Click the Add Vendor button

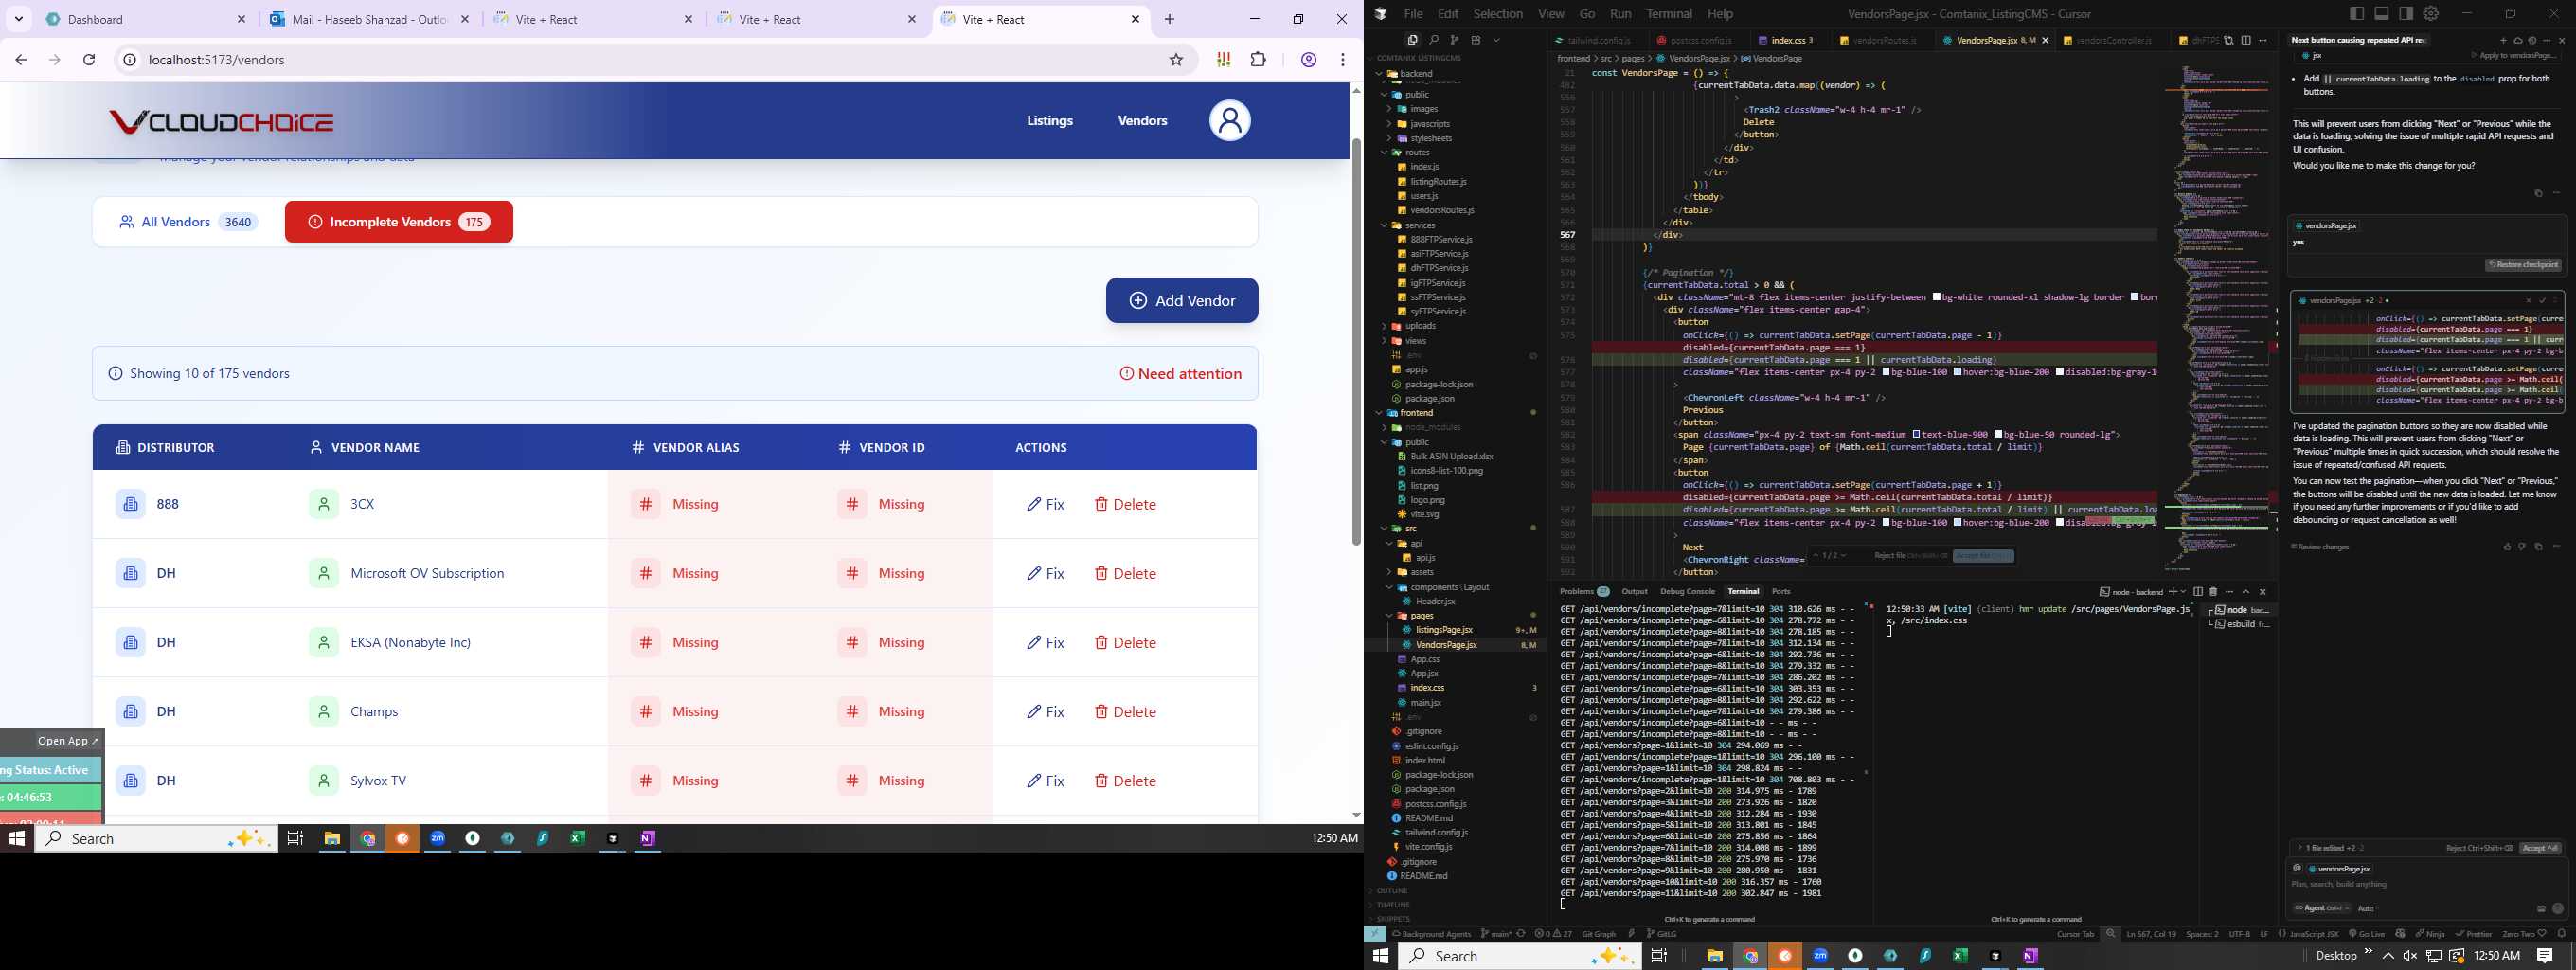point(1182,300)
